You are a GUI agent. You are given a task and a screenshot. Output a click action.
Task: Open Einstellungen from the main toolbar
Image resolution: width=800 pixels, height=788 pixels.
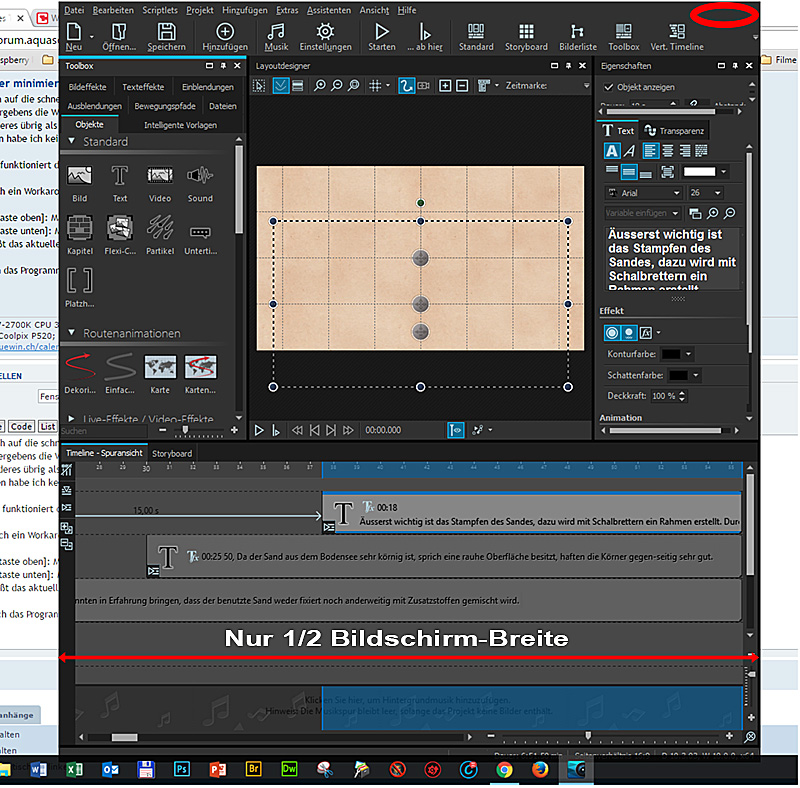(x=325, y=37)
